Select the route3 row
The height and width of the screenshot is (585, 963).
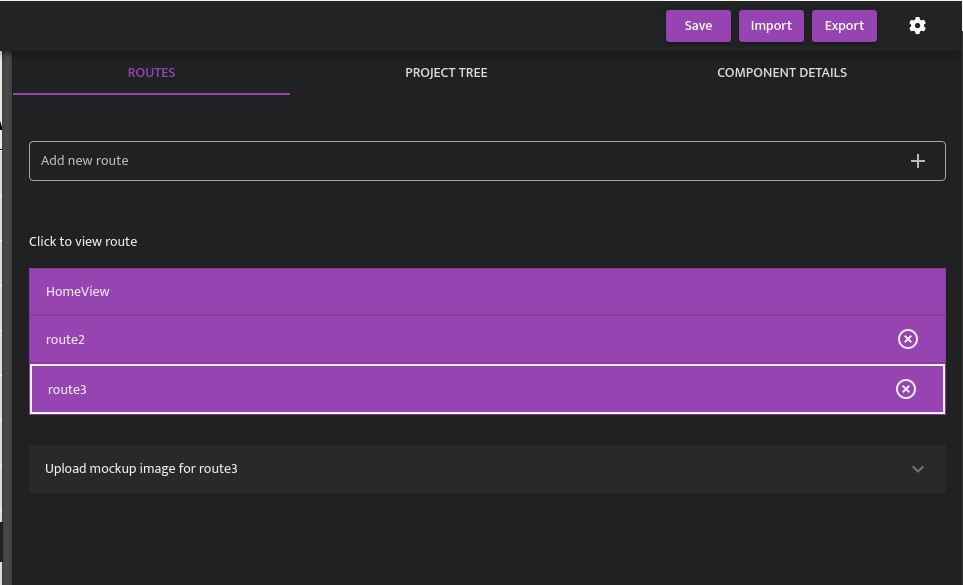click(487, 389)
